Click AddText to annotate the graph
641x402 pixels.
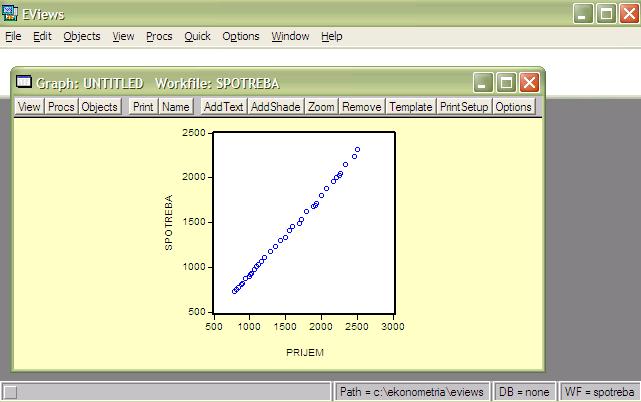[223, 107]
